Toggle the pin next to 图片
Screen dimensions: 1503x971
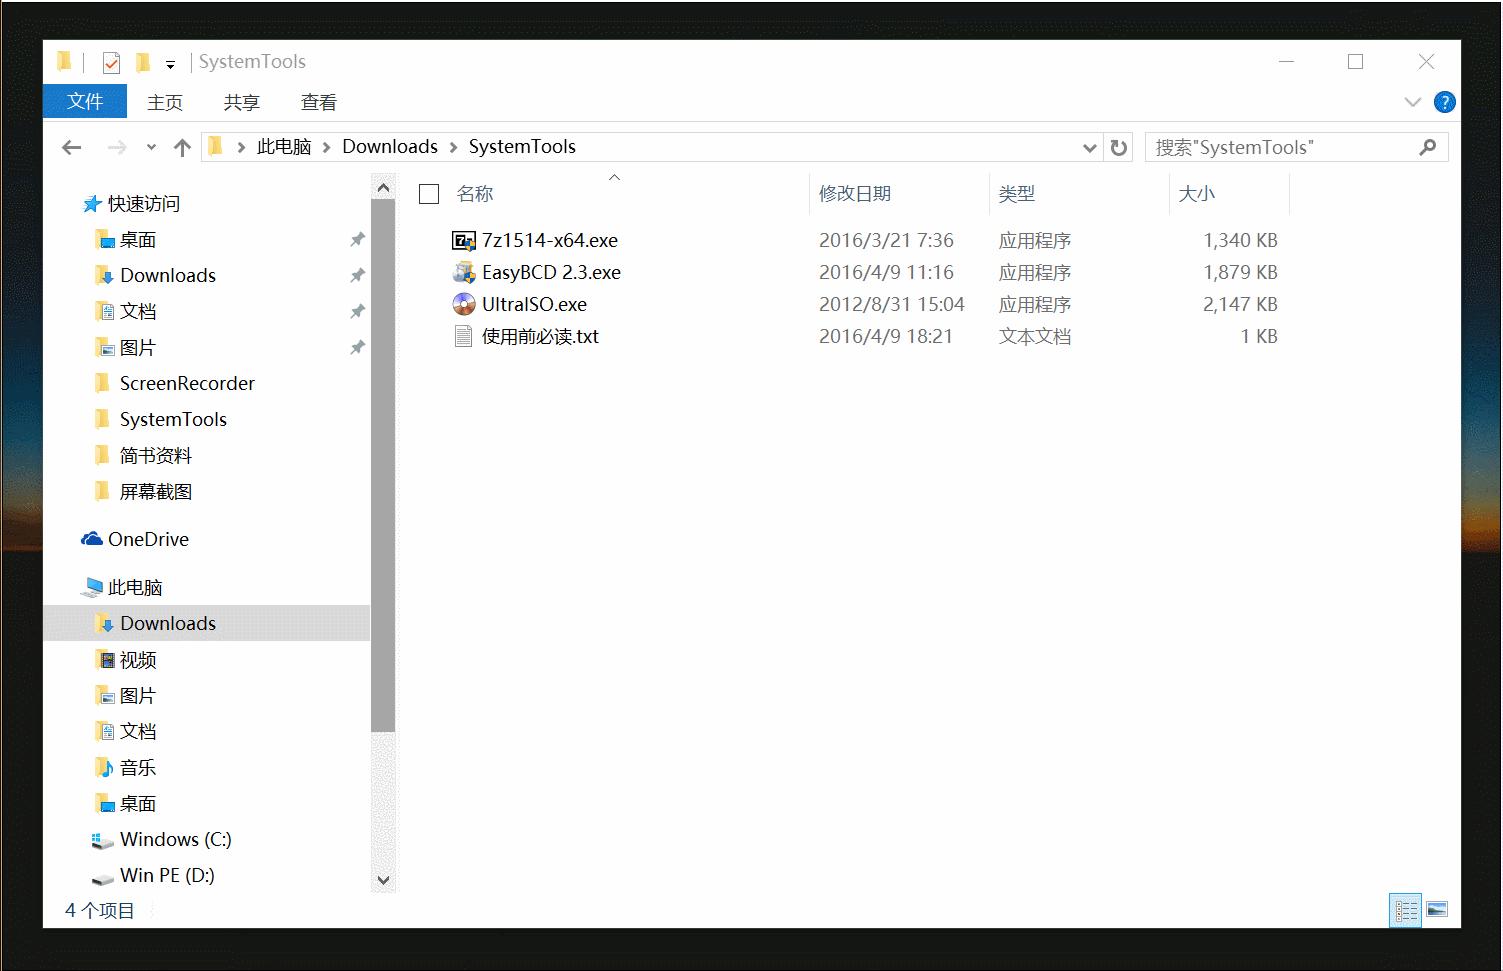357,347
